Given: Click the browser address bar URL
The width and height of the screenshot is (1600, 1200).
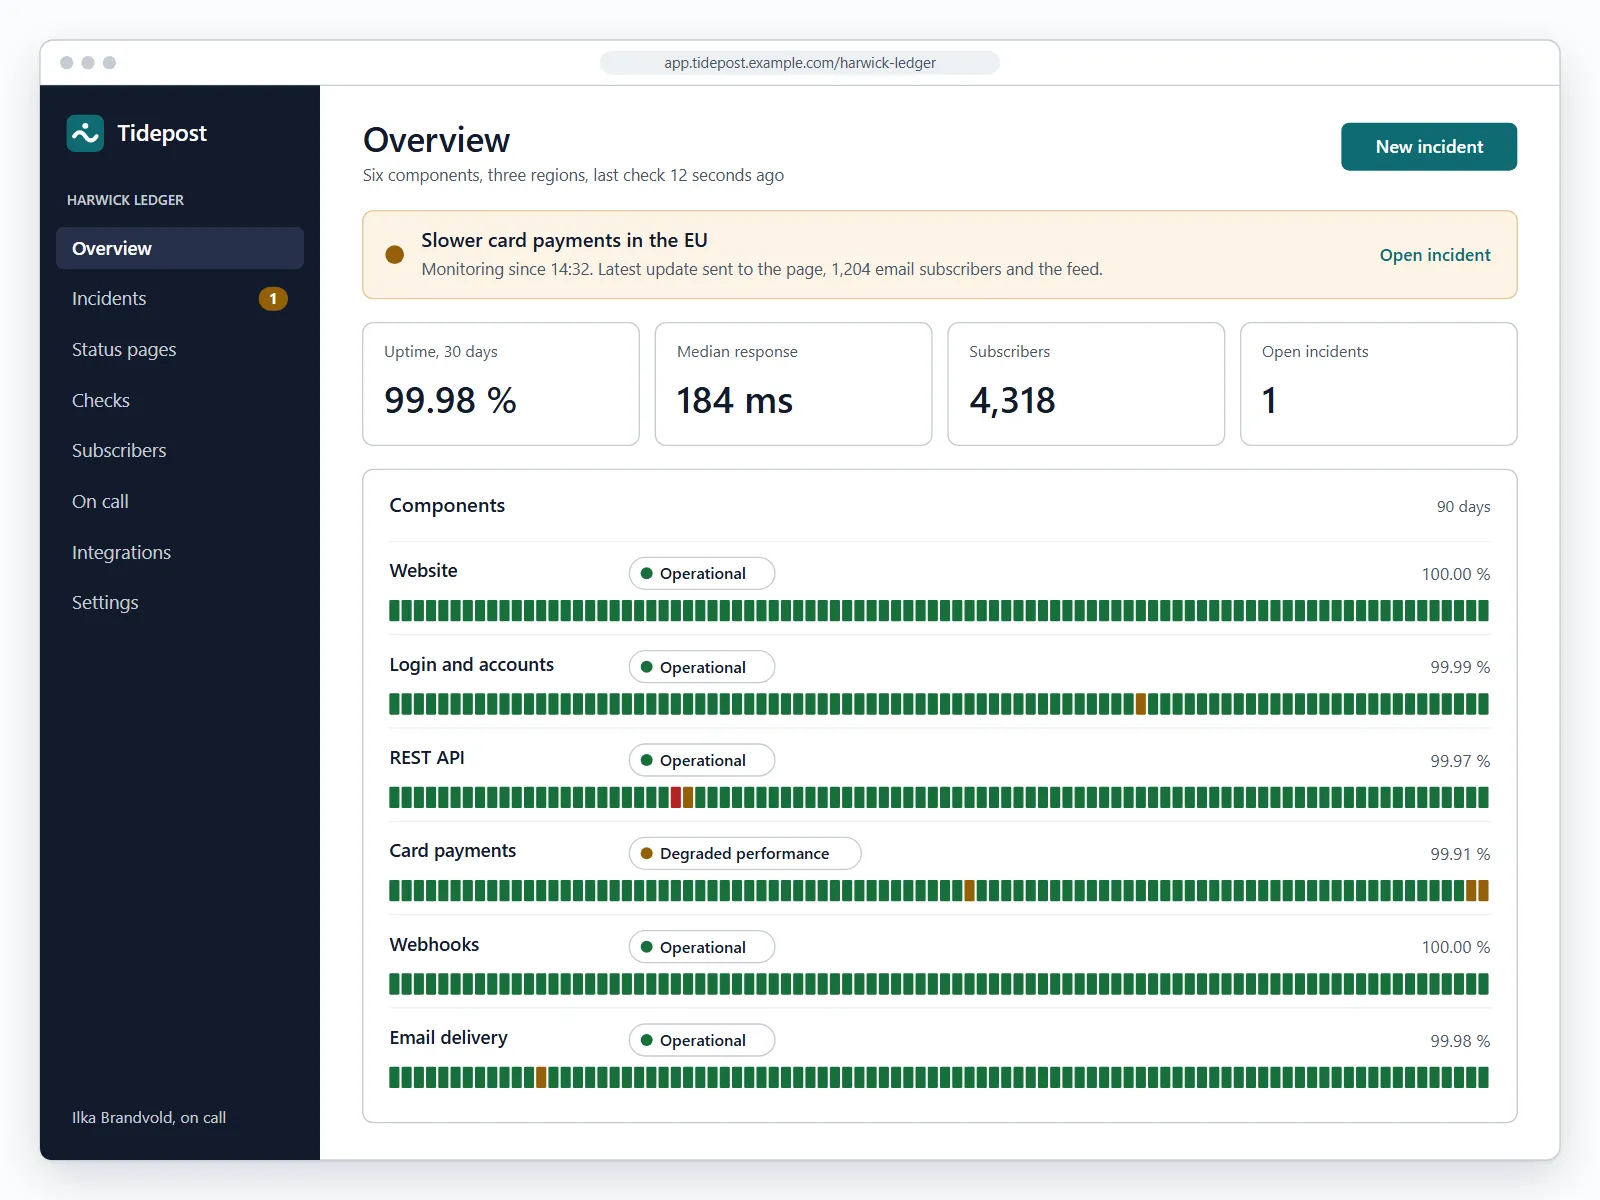Looking at the screenshot, I should 800,63.
